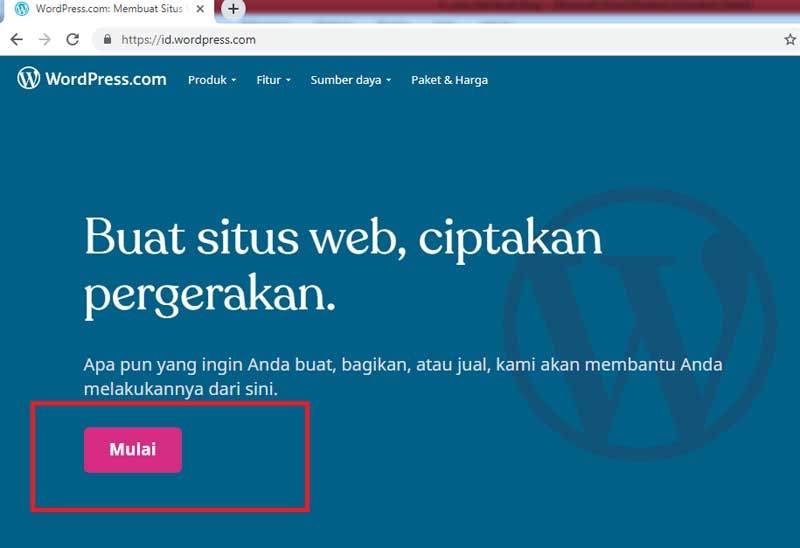Click the headline 'Buat situs web, ciptakan pergerakan.'
The height and width of the screenshot is (548, 800).
(343, 267)
